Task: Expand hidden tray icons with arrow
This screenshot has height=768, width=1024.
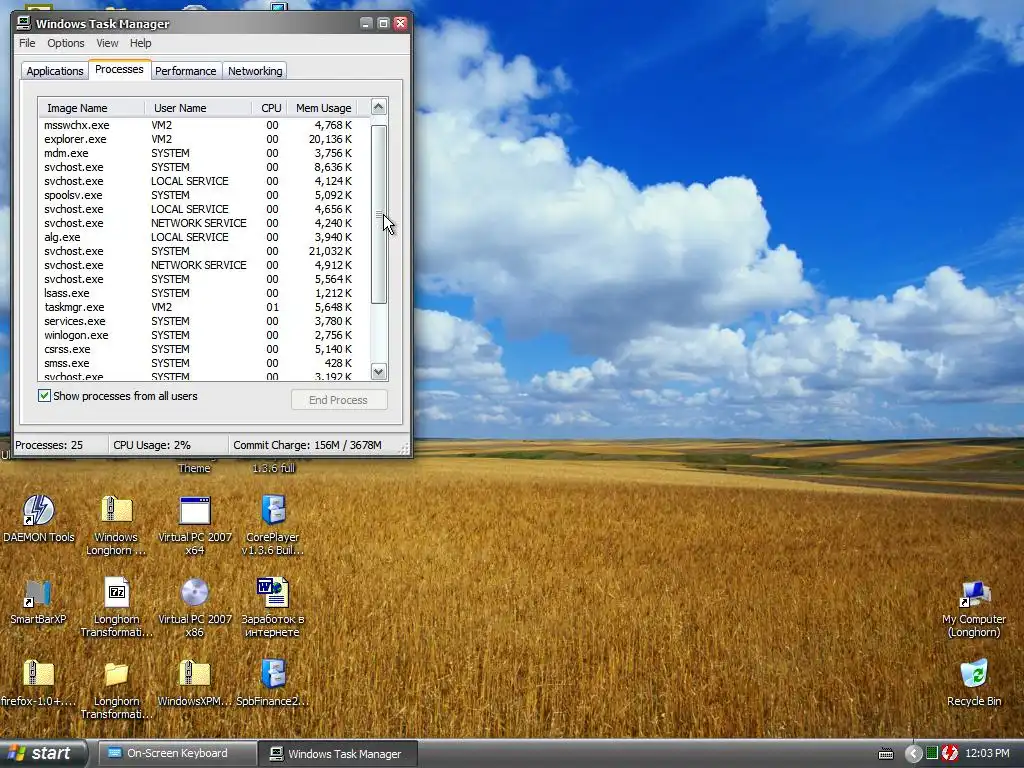Action: [913, 754]
